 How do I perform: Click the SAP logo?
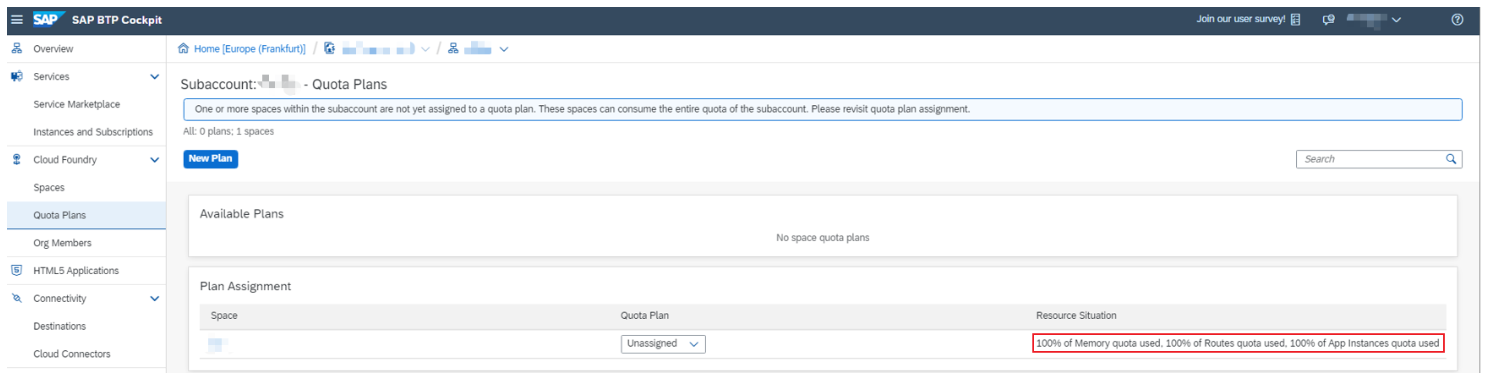tap(48, 20)
